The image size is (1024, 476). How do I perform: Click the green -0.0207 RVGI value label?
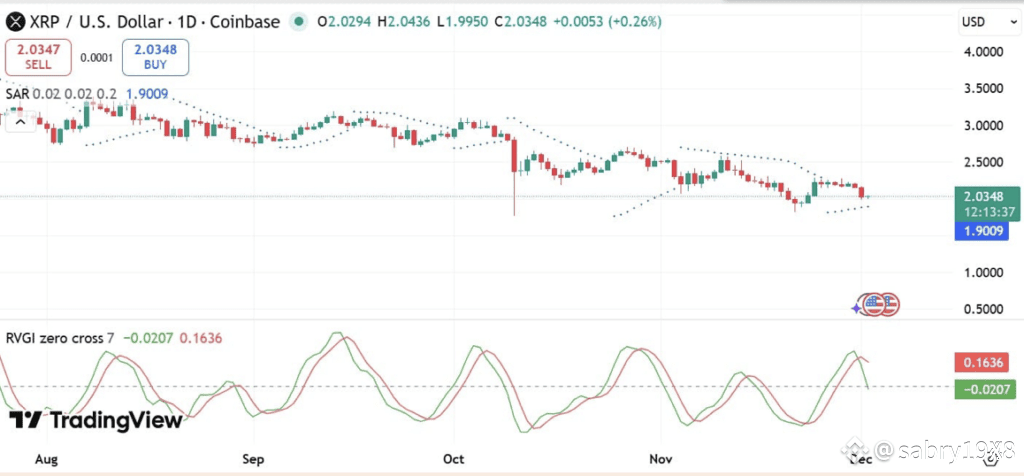pos(985,390)
